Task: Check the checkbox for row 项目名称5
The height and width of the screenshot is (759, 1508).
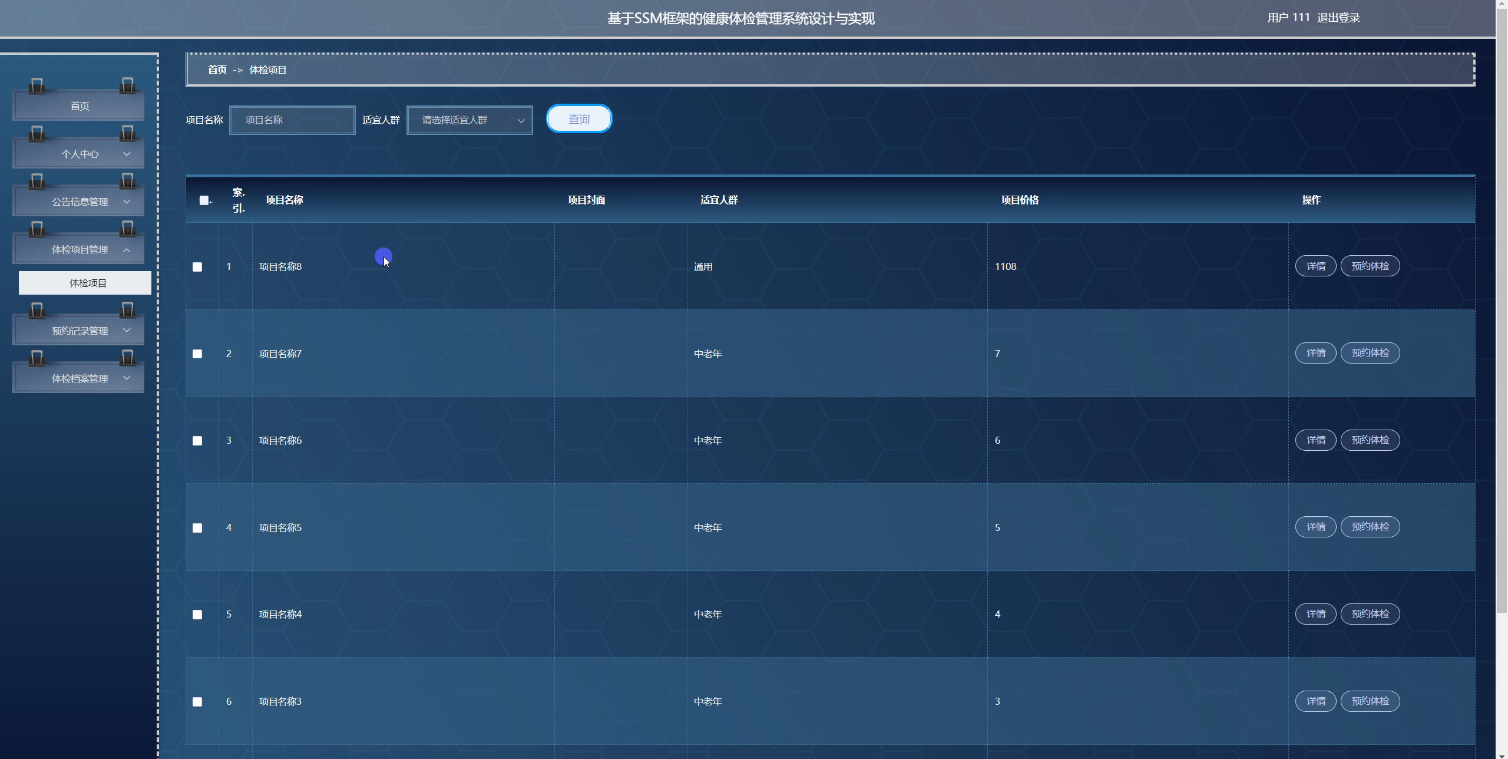Action: (197, 528)
